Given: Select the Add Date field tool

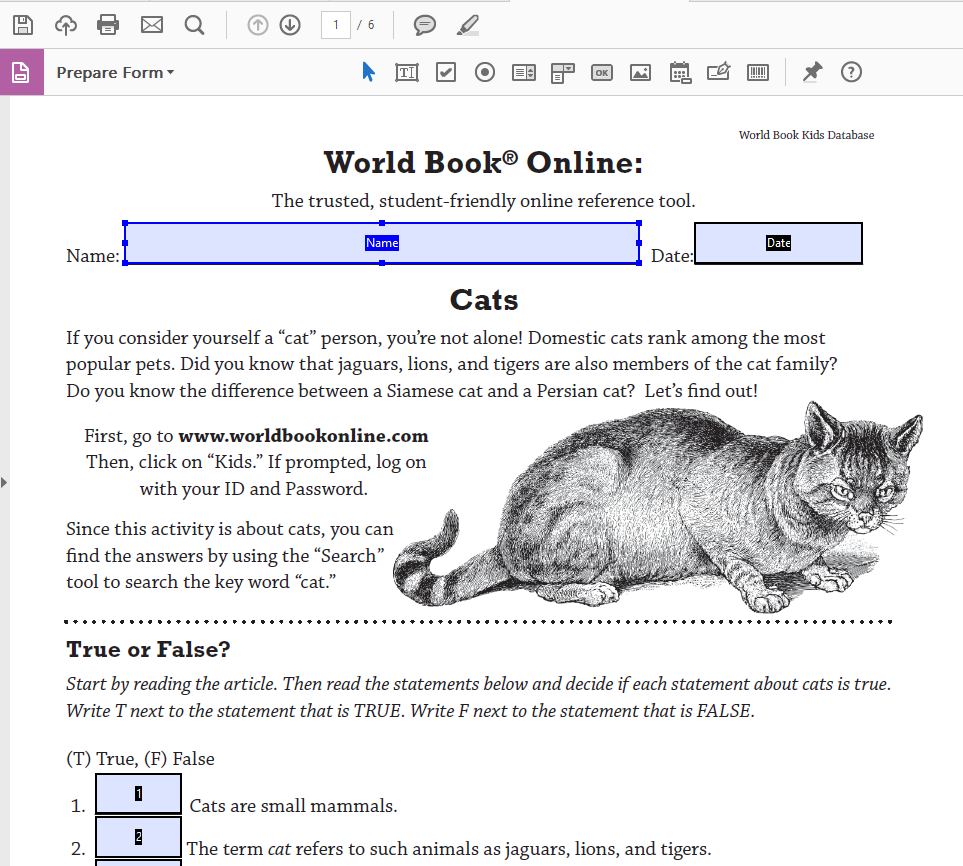Looking at the screenshot, I should coord(680,72).
